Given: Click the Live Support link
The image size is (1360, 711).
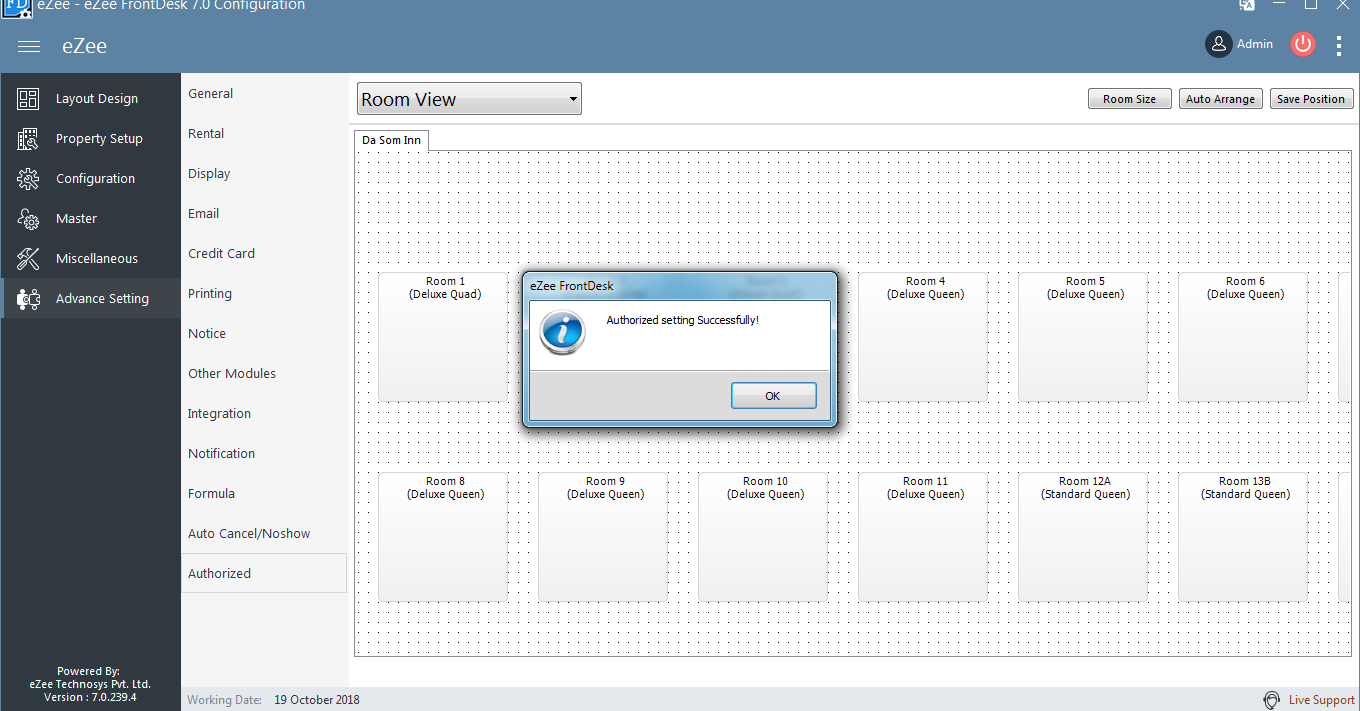Looking at the screenshot, I should (x=1322, y=700).
